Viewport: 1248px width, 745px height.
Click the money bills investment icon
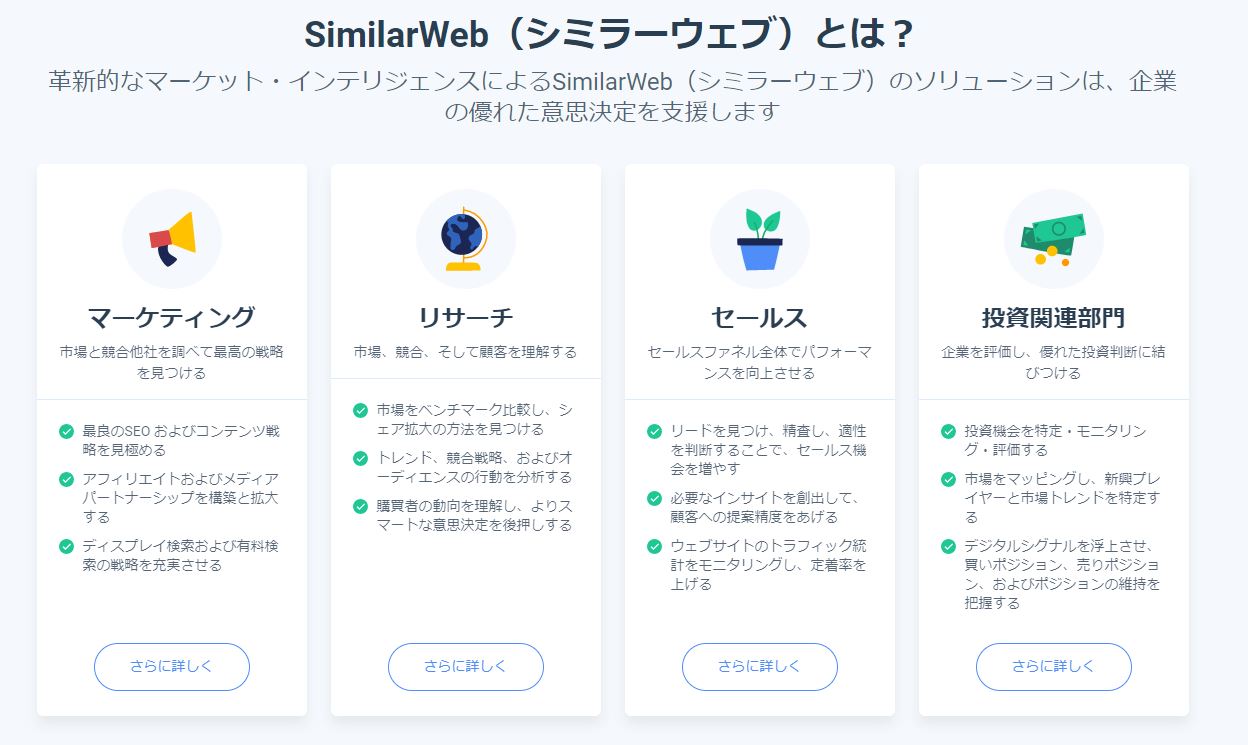point(1052,240)
